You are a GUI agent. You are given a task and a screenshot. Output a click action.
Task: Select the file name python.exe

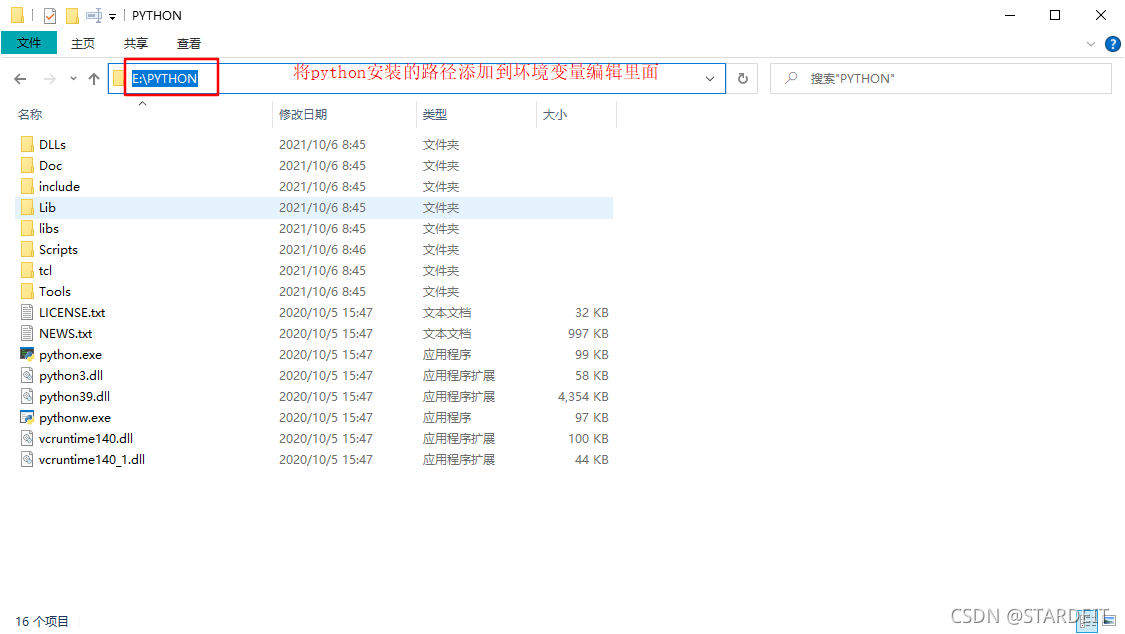[70, 355]
